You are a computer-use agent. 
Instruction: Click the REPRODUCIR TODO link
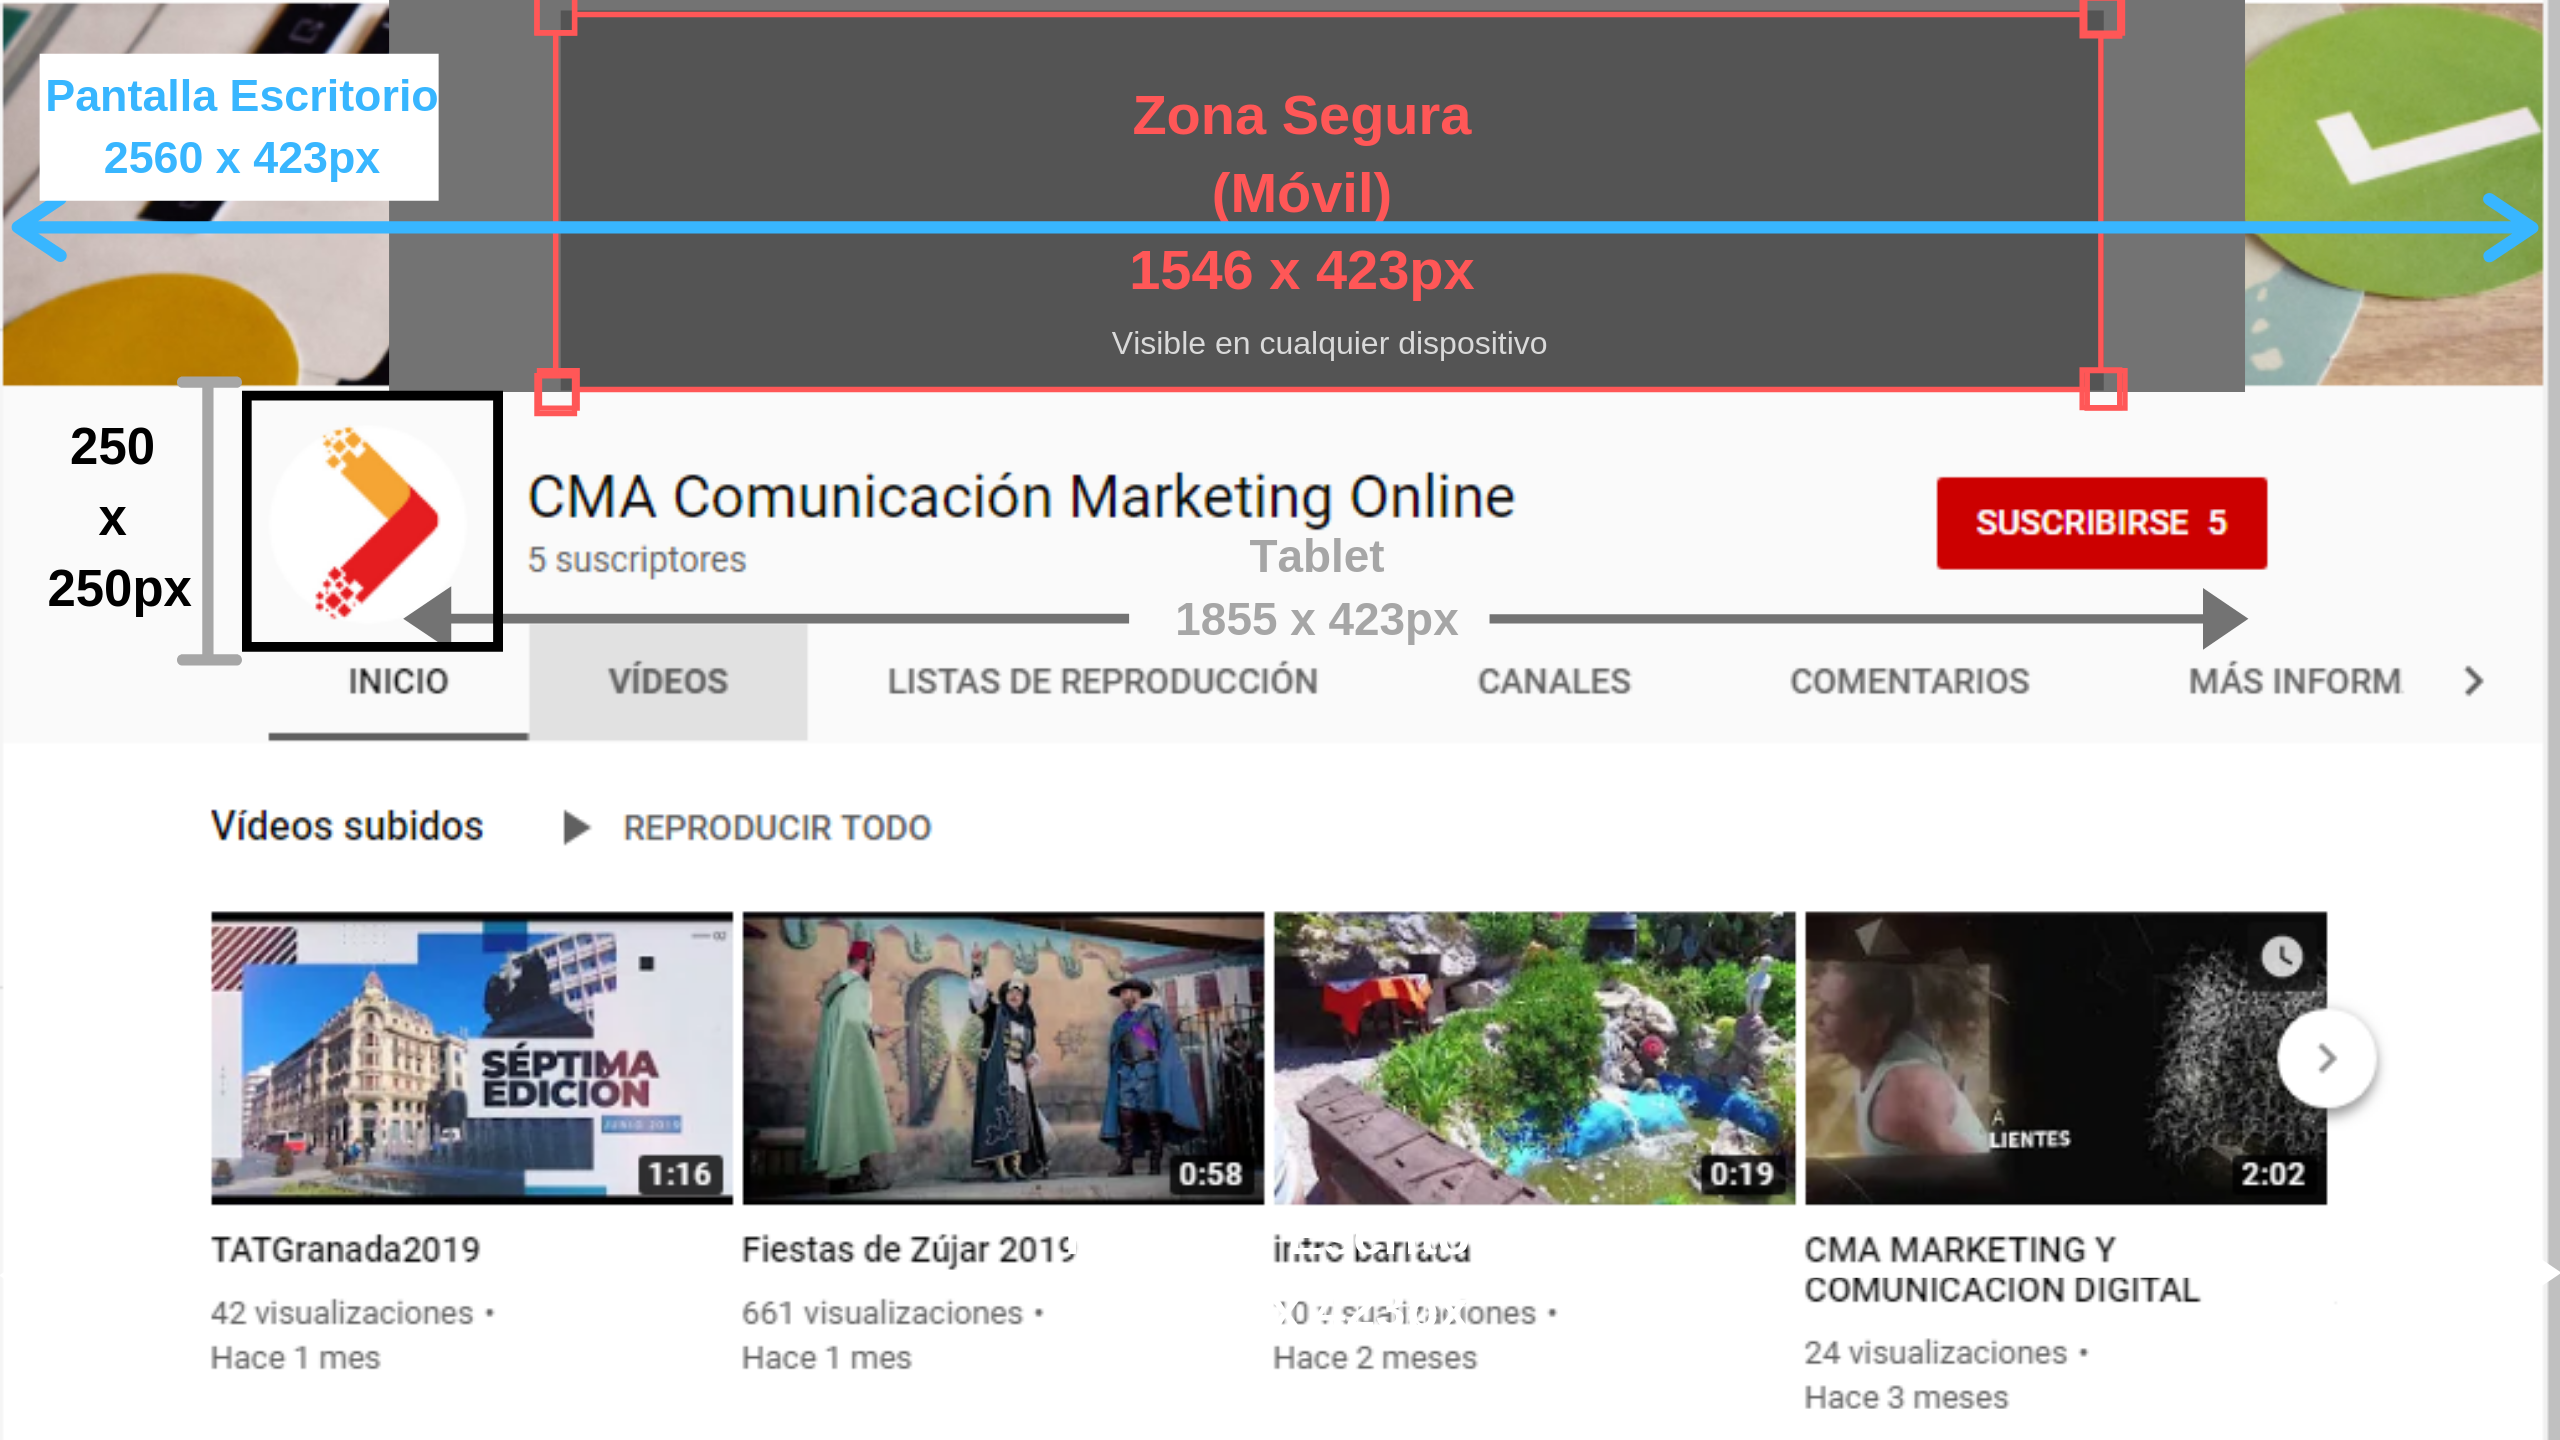point(777,828)
